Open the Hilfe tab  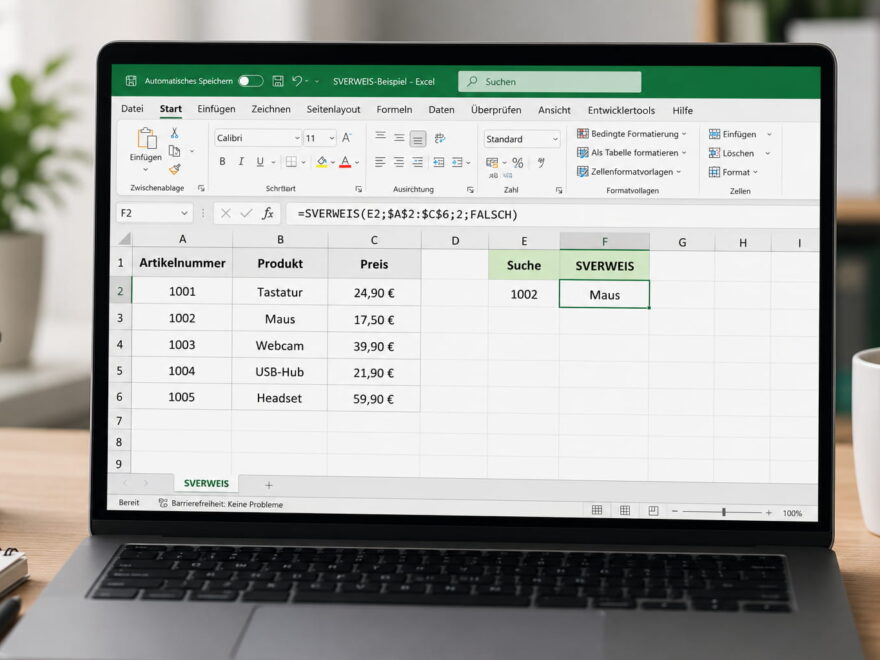pyautogui.click(x=682, y=111)
